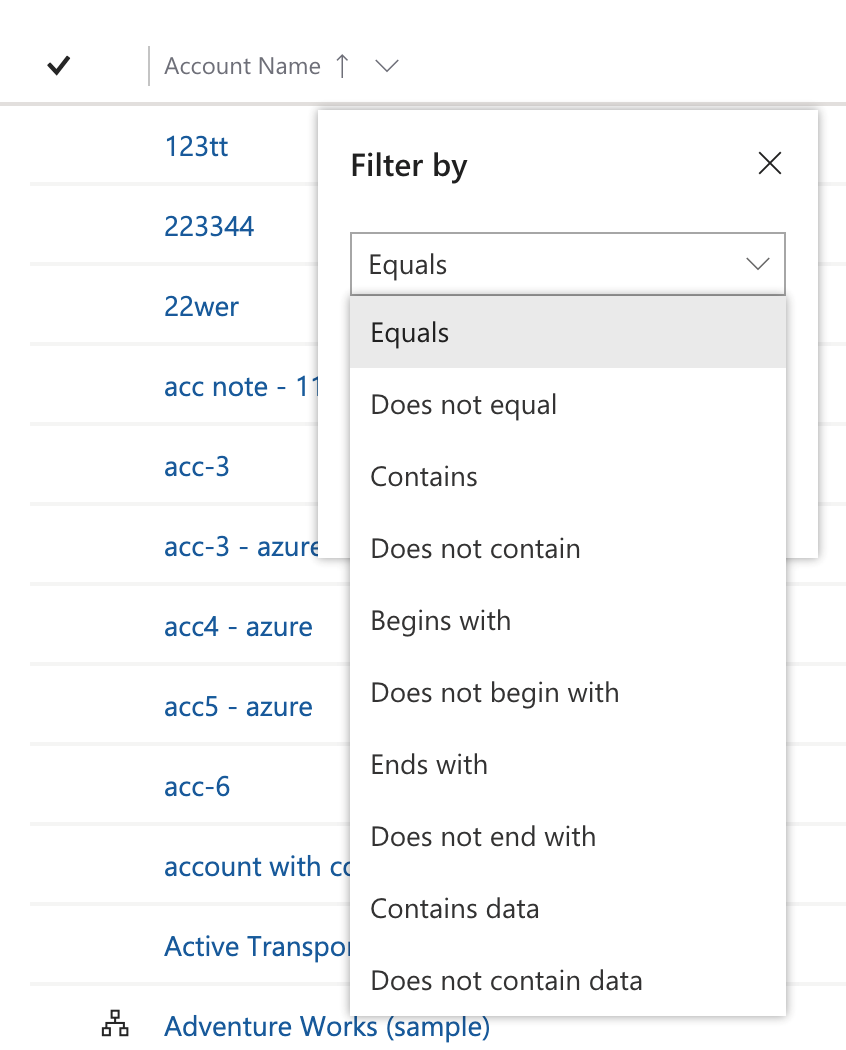Expand the filter condition combo box arrow
The image size is (846, 1050).
coord(758,263)
